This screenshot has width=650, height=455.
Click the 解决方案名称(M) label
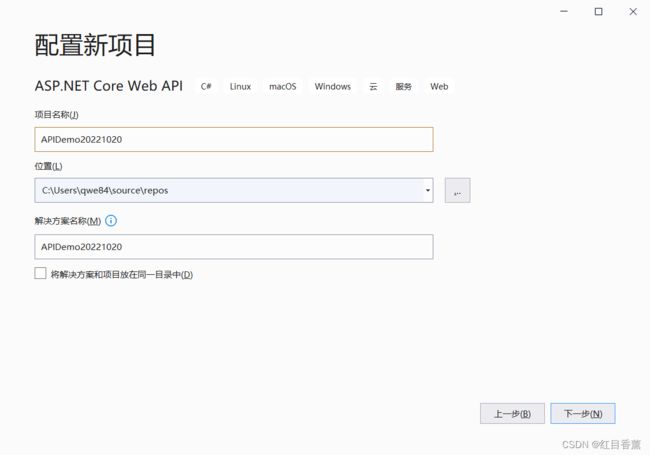click(68, 221)
